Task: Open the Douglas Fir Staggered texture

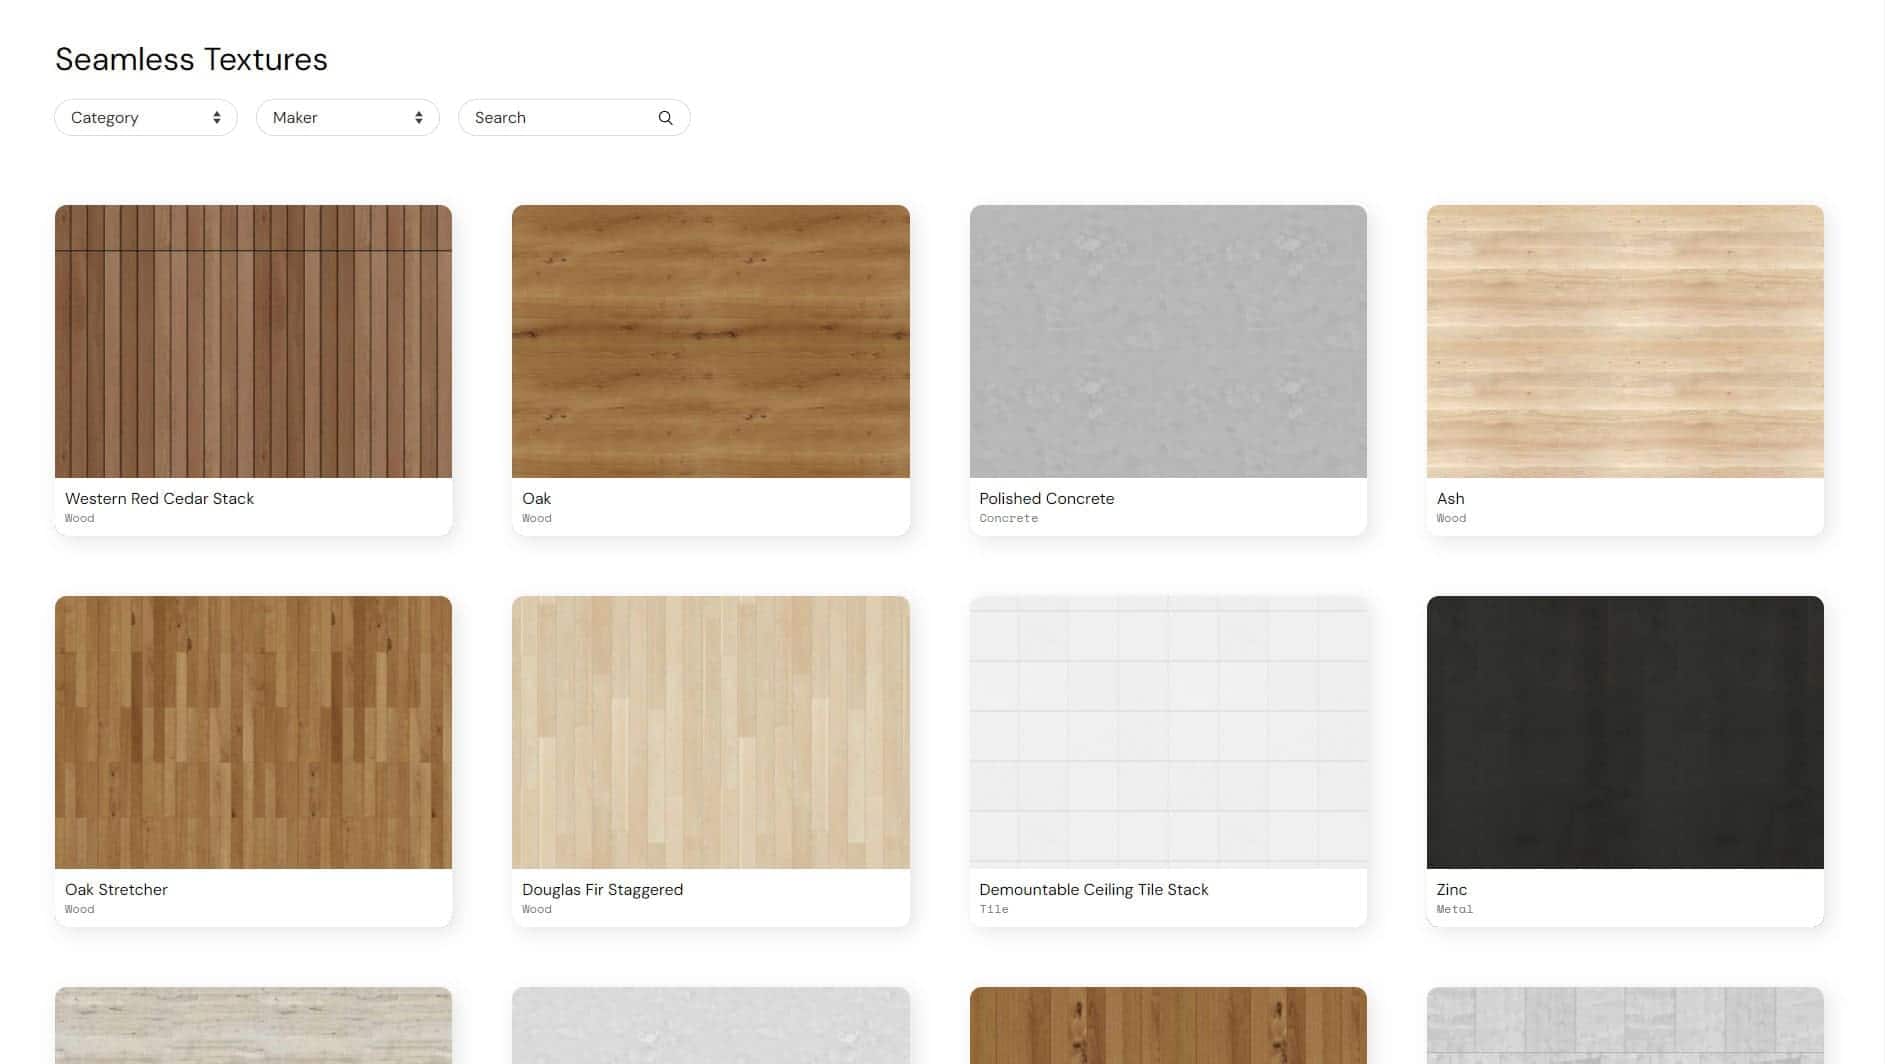Action: point(710,731)
